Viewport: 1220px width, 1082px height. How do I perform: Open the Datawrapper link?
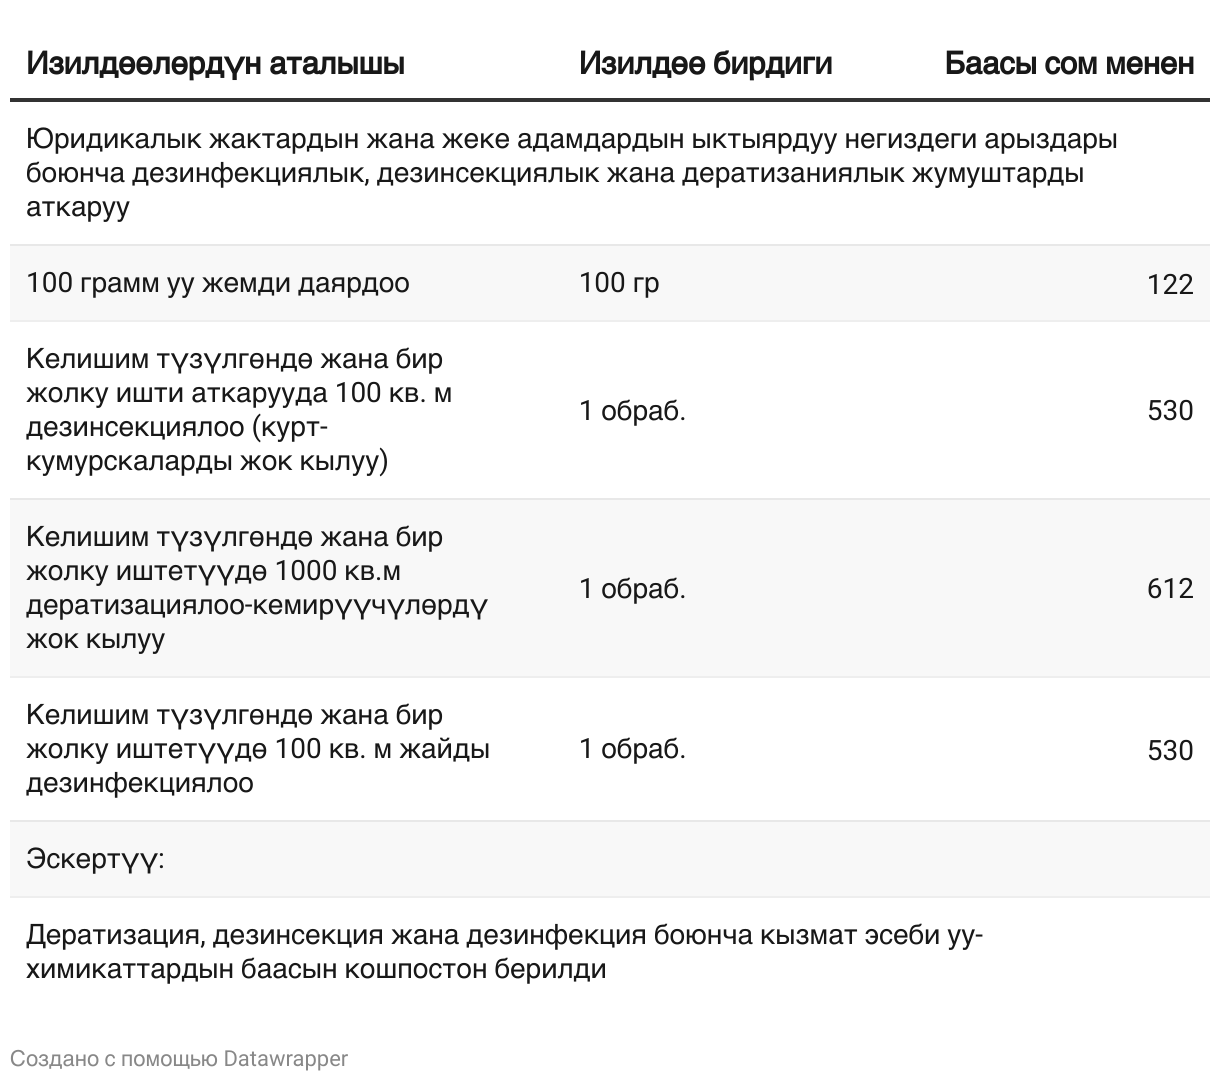point(286,1058)
